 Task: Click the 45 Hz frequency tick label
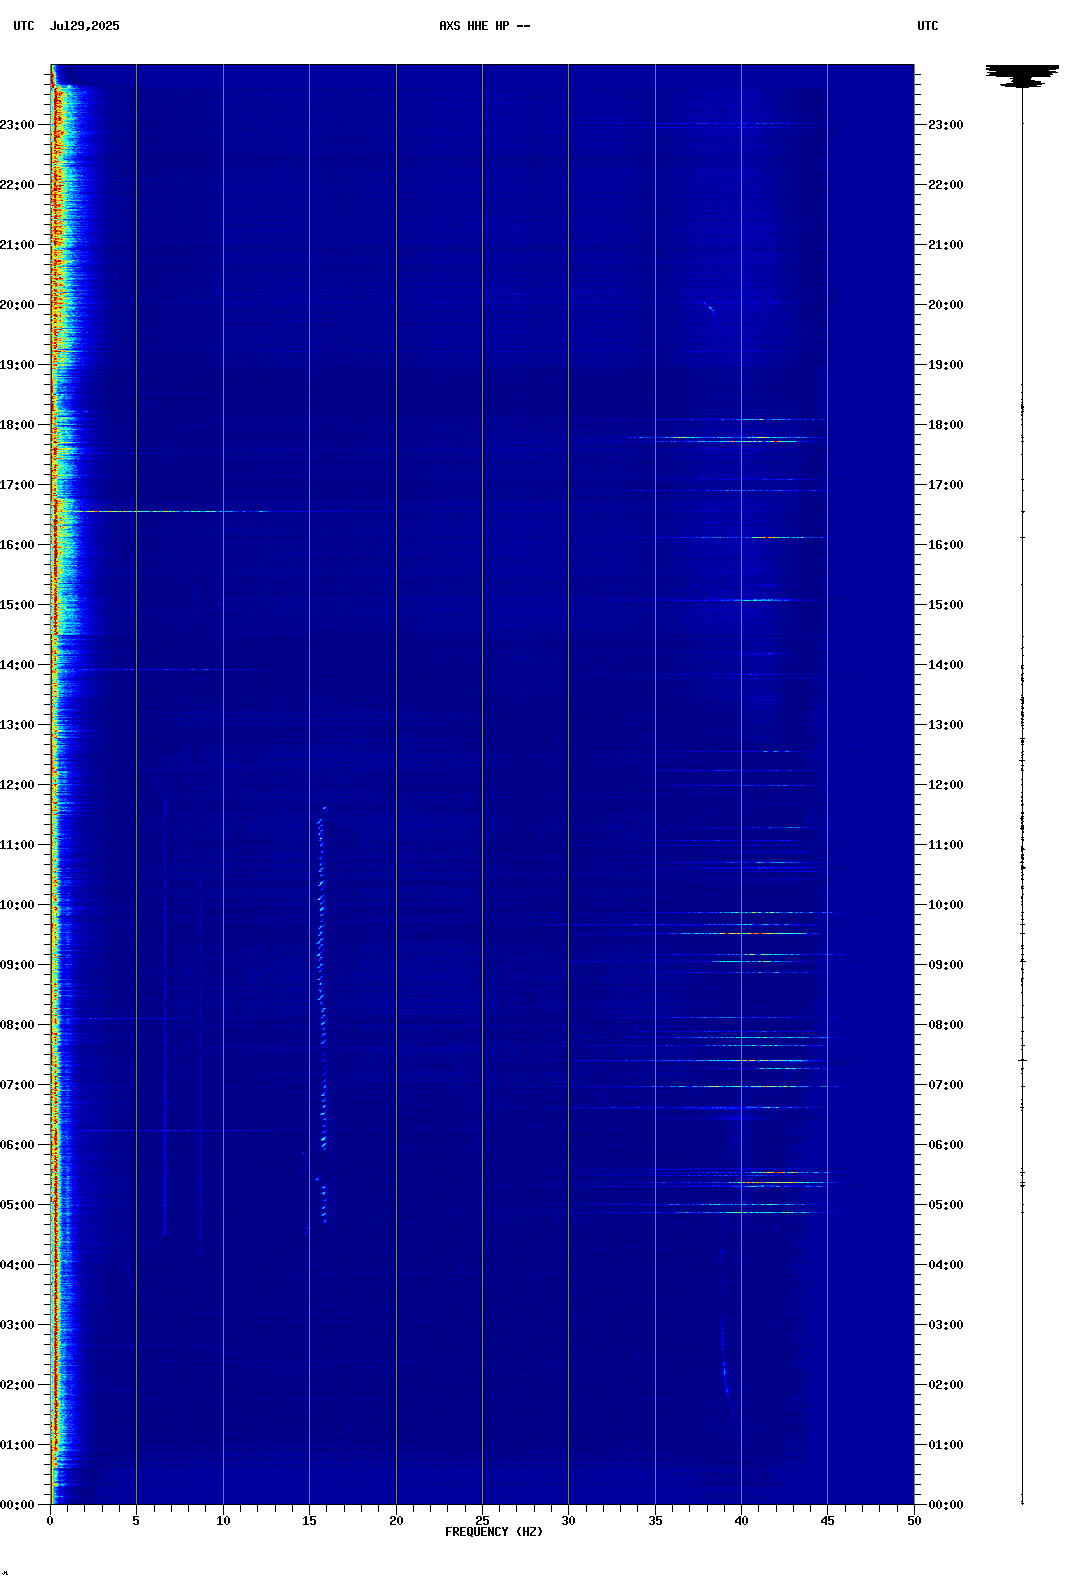tap(827, 1521)
